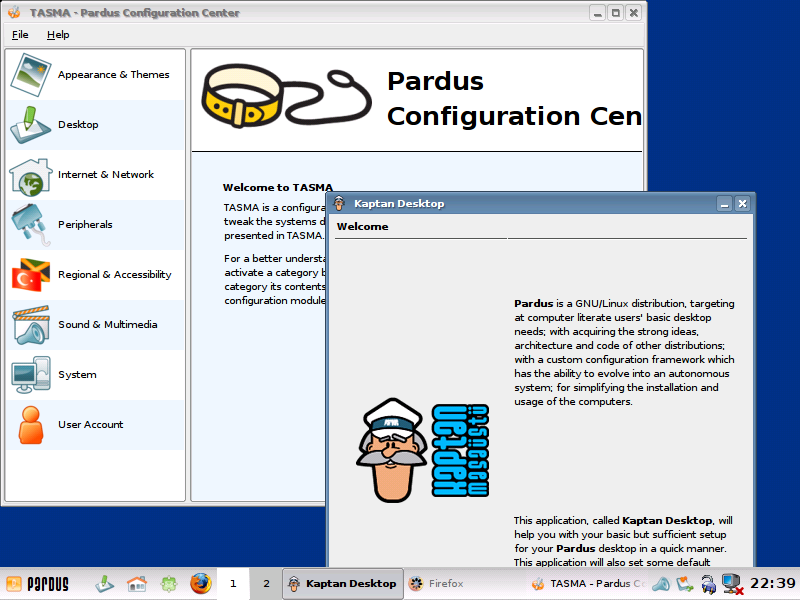Screen dimensions: 800x600
Task: Close the Kaptan Desktop window
Action: pos(742,204)
